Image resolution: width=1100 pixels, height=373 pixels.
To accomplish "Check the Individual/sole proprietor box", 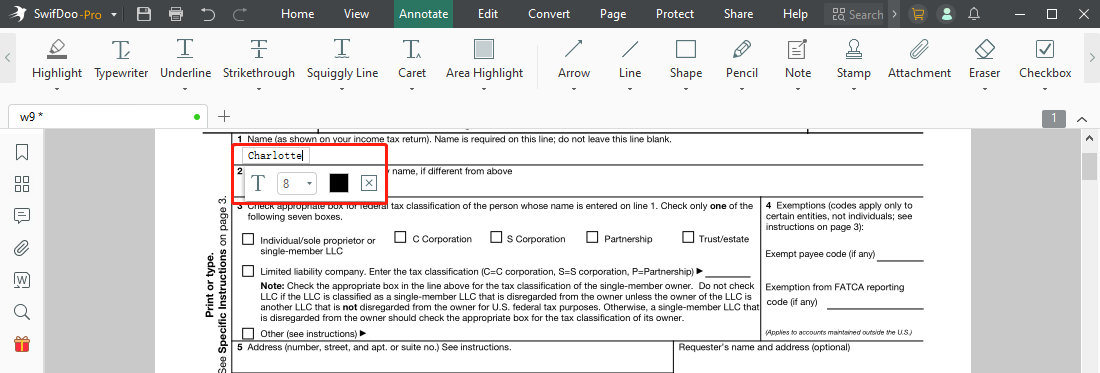I will [x=248, y=239].
